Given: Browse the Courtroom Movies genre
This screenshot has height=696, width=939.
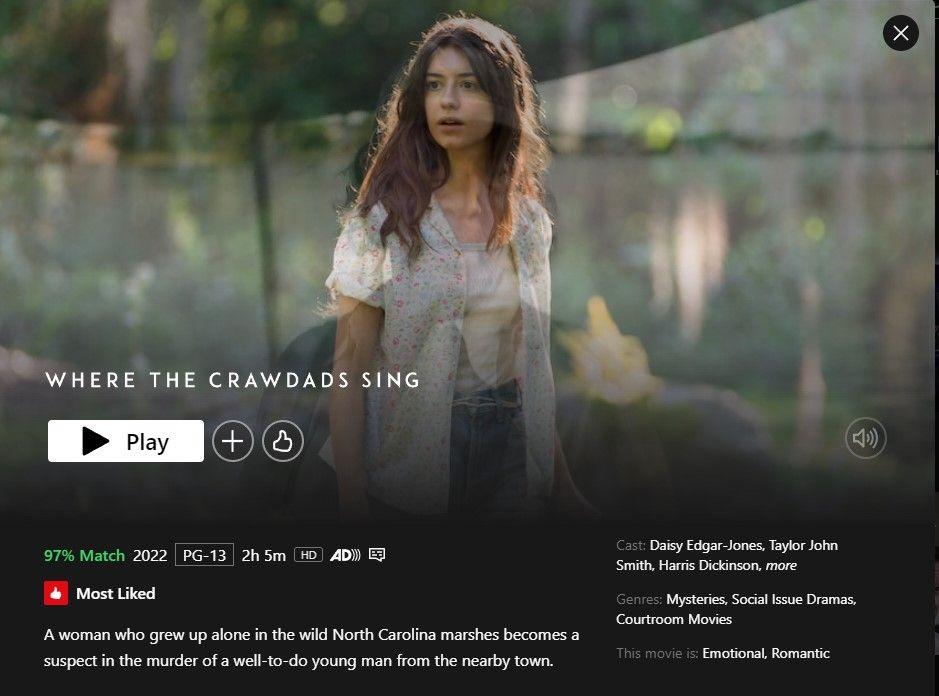Looking at the screenshot, I should [x=674, y=619].
